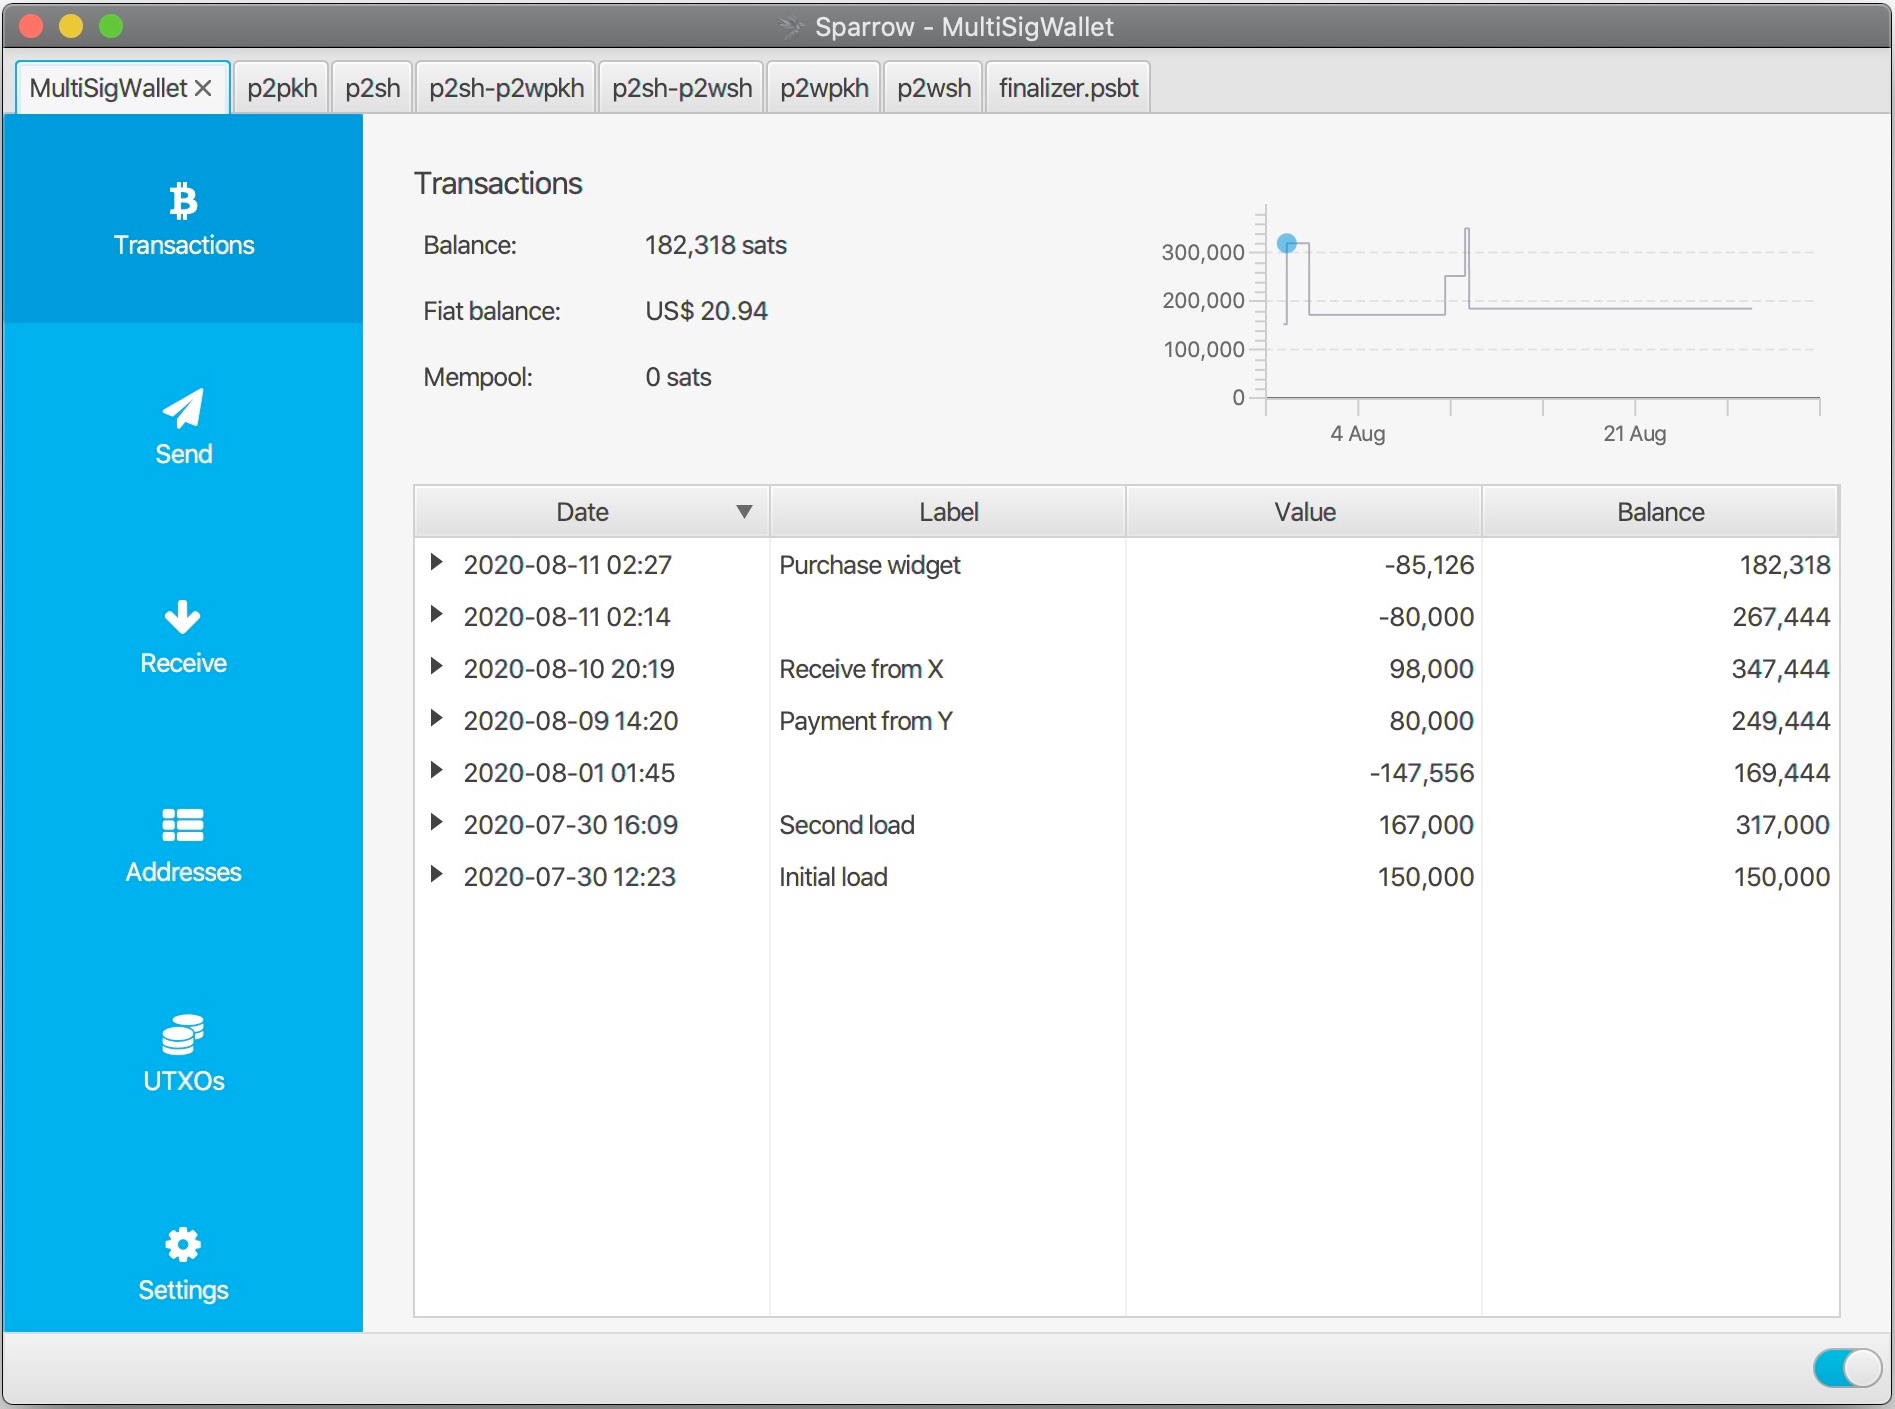
Task: Click the '0 sats' mempool value
Action: (x=678, y=377)
